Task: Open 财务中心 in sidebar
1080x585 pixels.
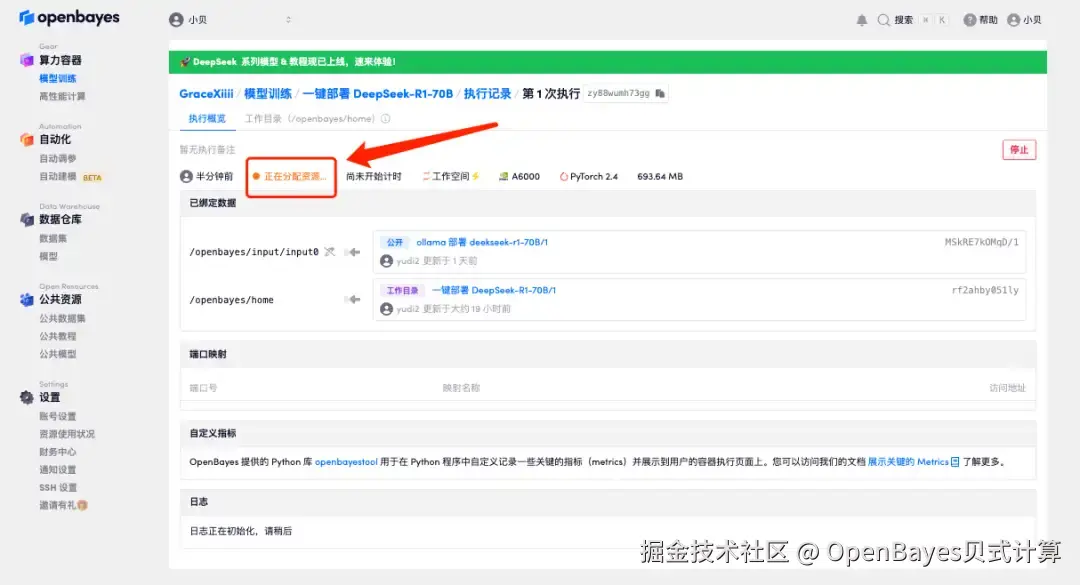Action: [x=58, y=452]
